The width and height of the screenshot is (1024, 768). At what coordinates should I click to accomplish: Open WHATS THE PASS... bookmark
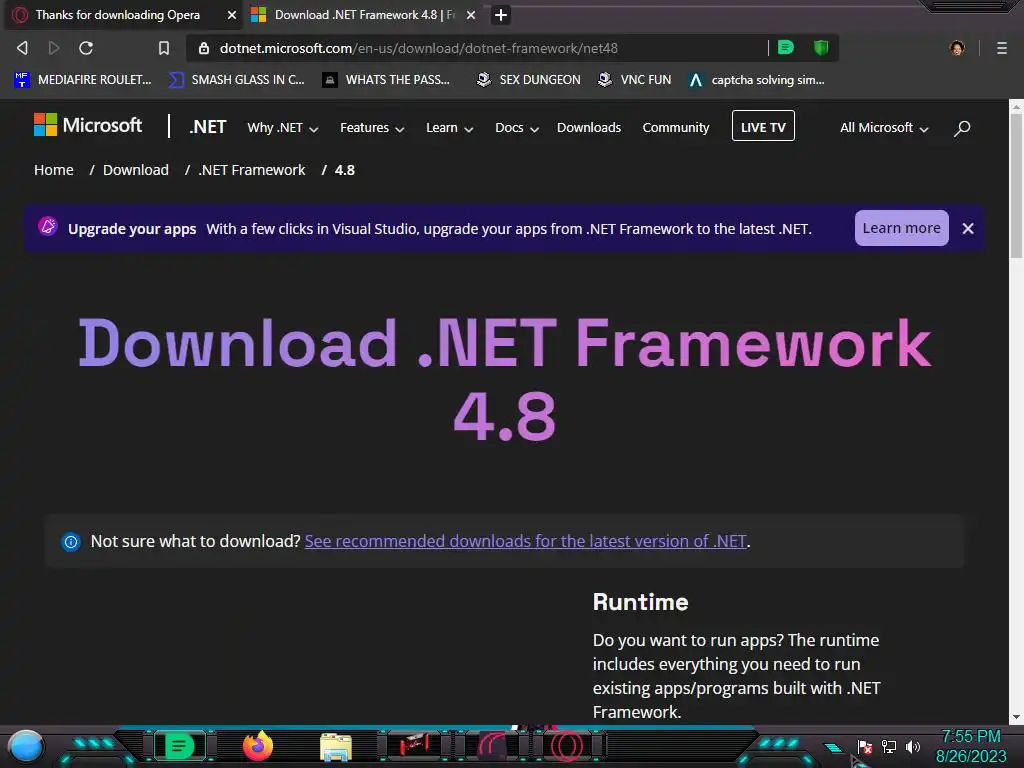point(386,80)
